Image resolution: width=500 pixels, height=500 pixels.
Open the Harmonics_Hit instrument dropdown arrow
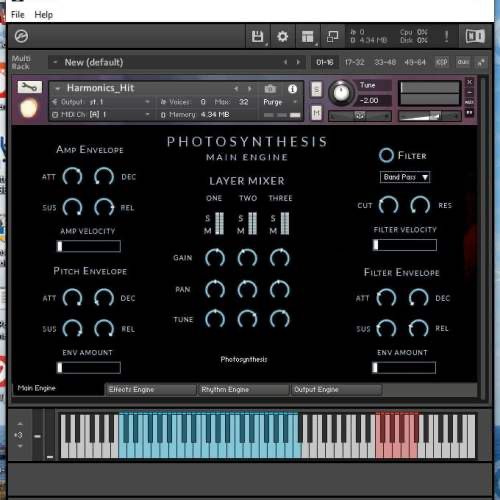coord(58,89)
